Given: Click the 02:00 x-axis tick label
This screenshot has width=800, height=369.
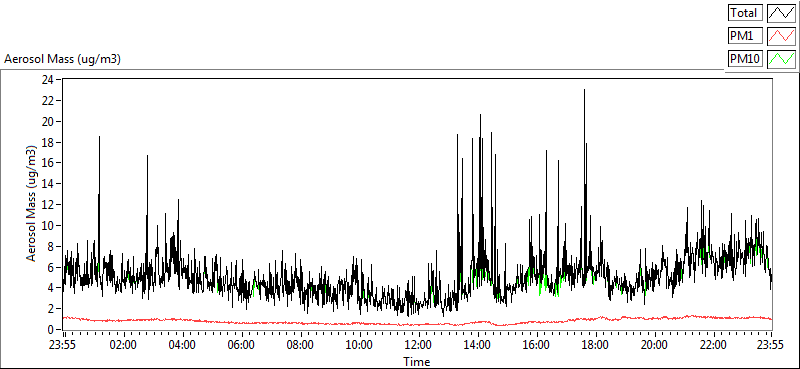Looking at the screenshot, I should point(122,344).
